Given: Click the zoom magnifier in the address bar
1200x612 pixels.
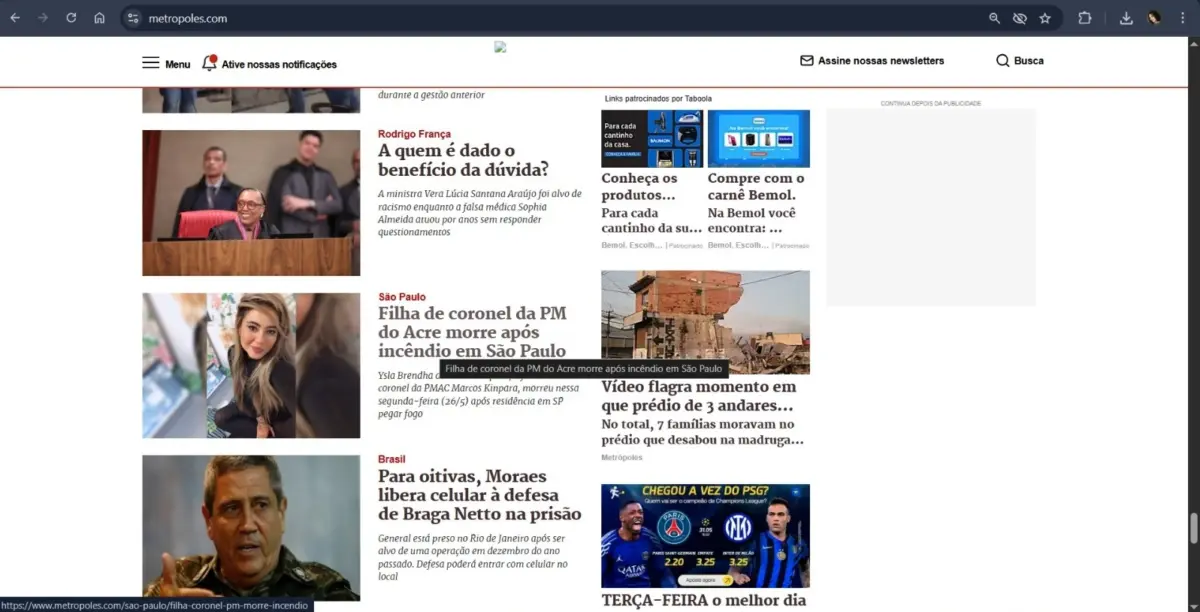Looking at the screenshot, I should tap(994, 18).
